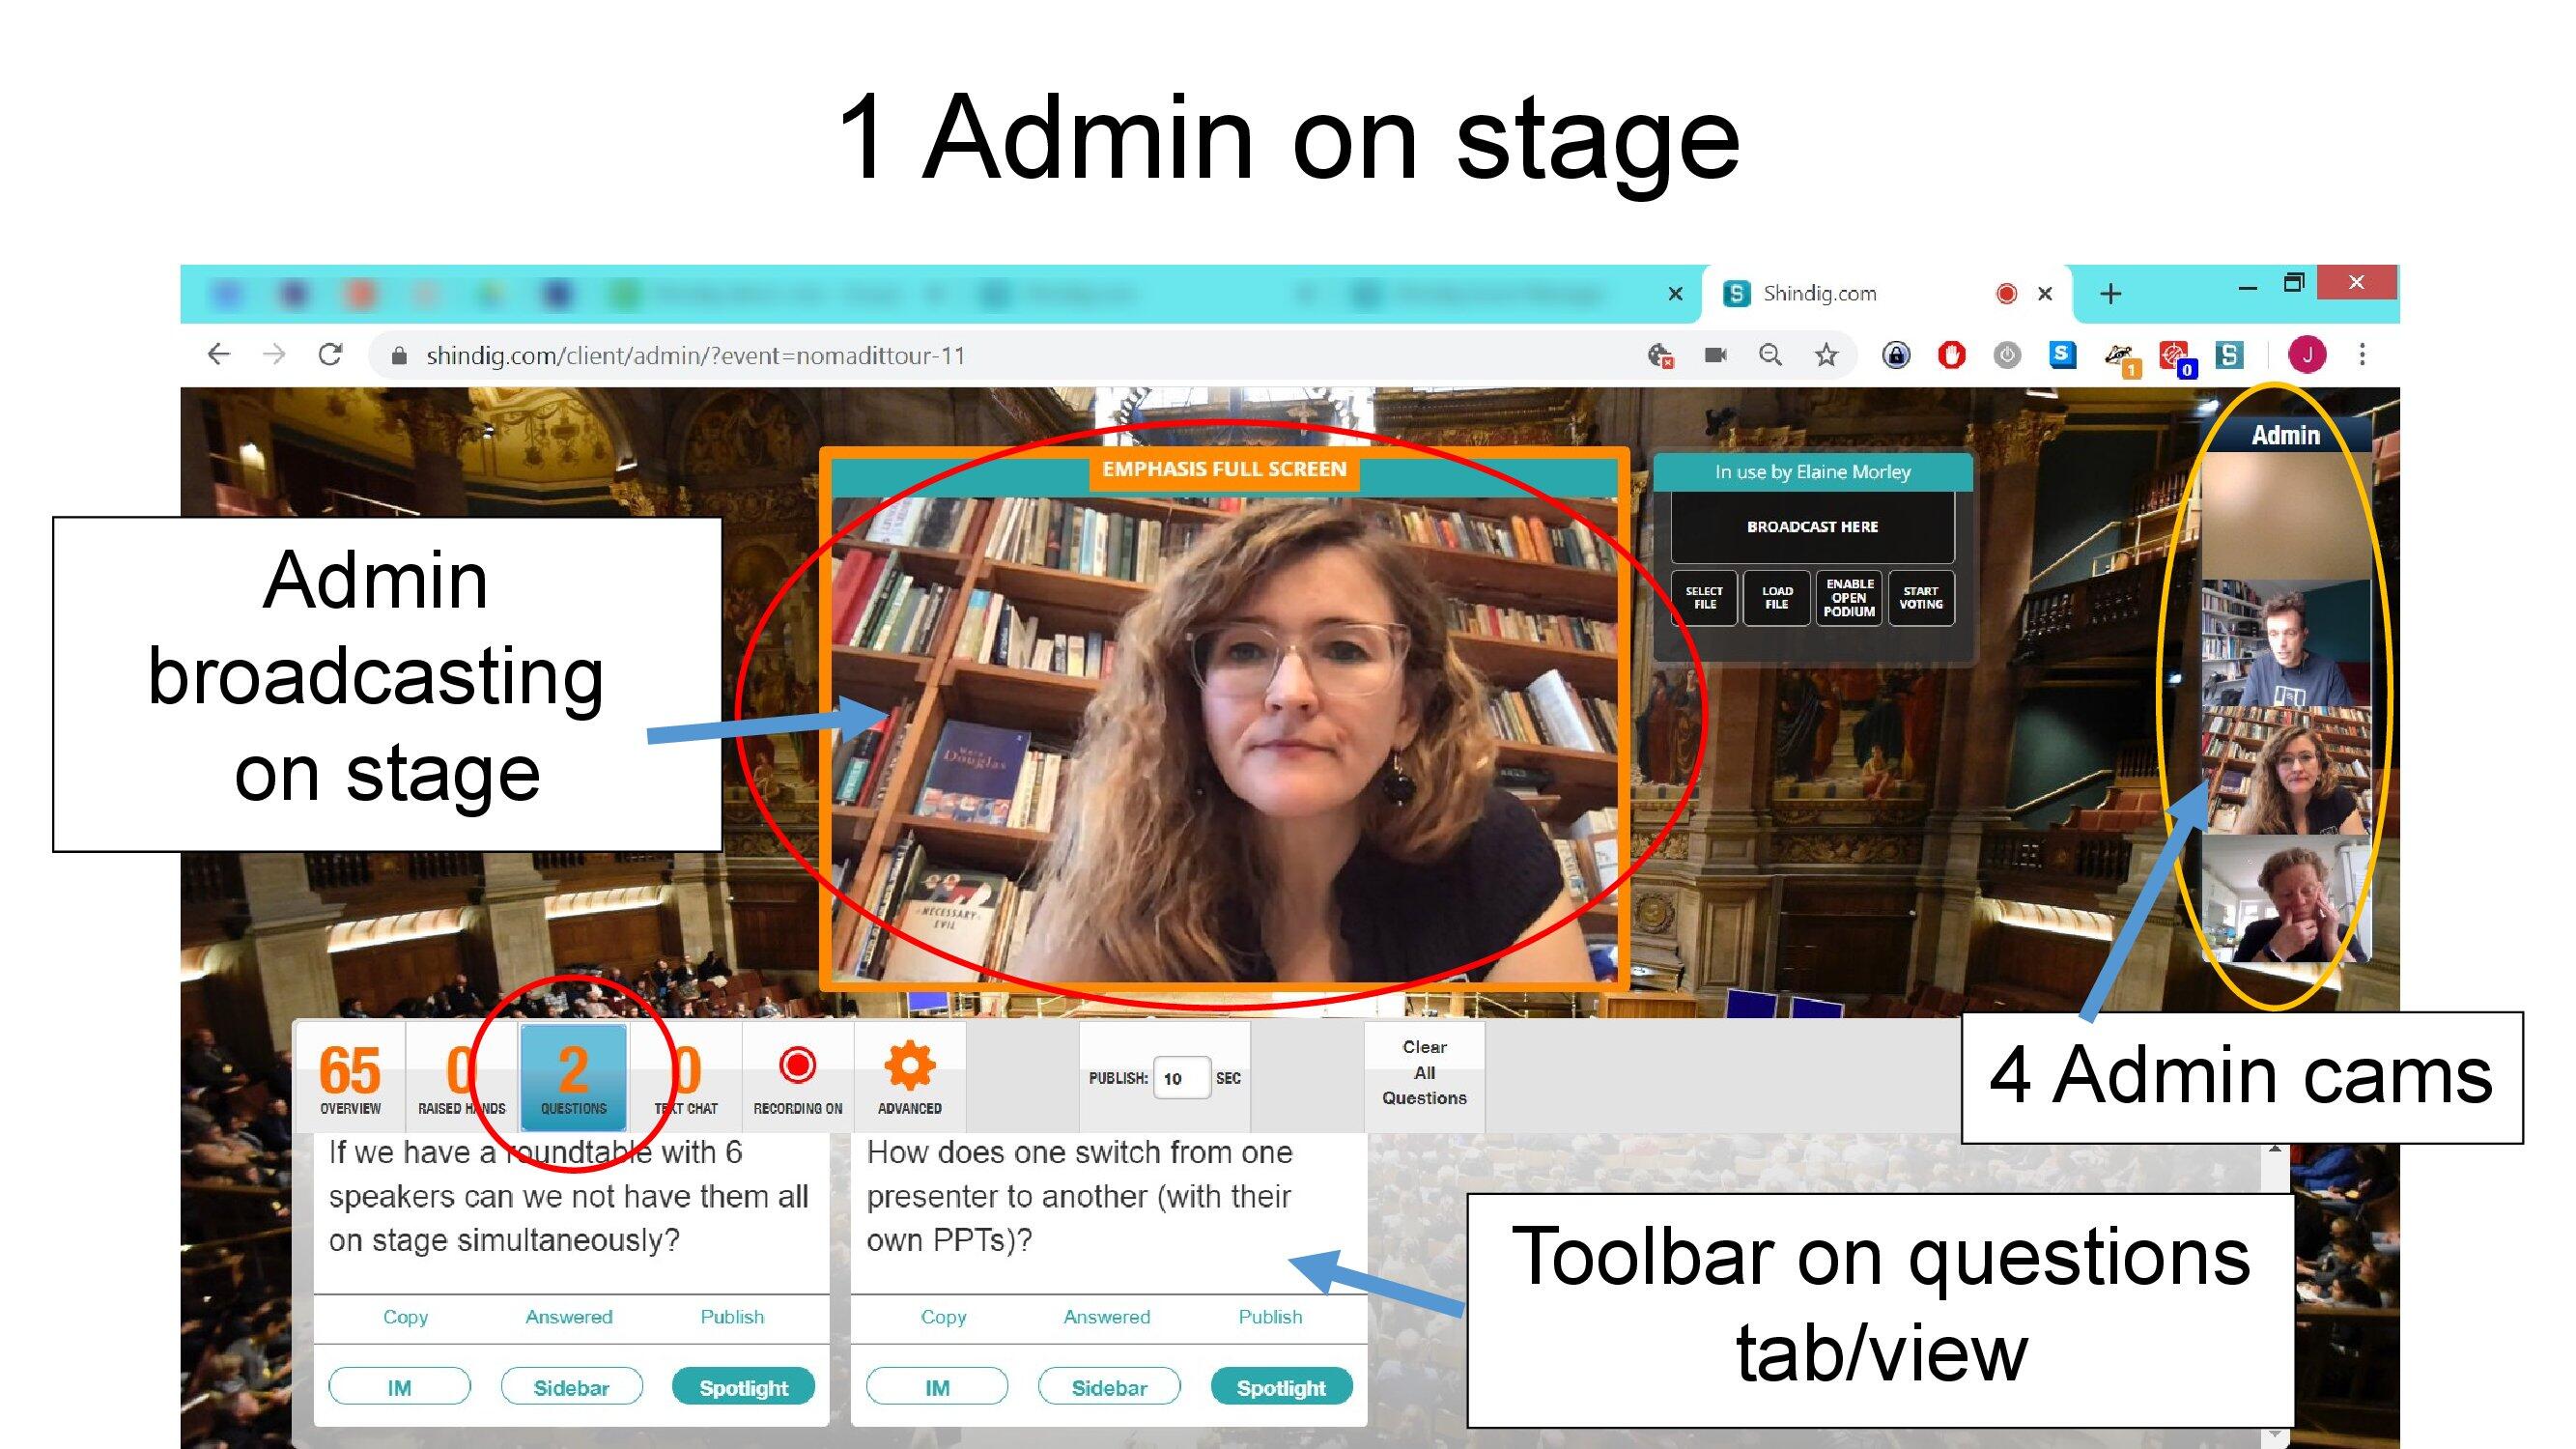Click the Publish seconds input field
The image size is (2576, 1449).
(1181, 1078)
